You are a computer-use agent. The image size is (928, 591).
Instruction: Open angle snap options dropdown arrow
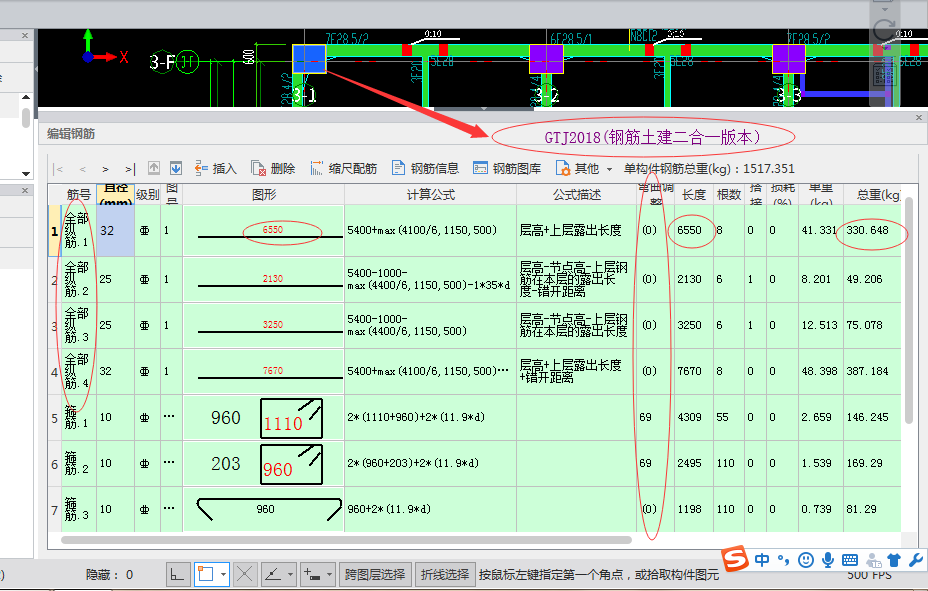pos(290,574)
